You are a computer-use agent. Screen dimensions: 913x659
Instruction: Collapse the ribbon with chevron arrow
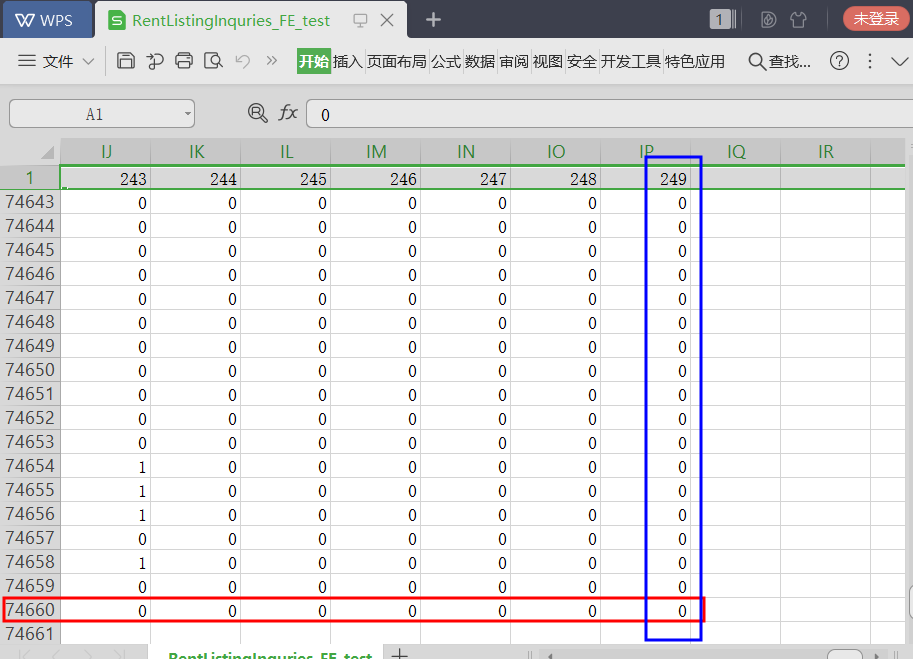click(900, 61)
